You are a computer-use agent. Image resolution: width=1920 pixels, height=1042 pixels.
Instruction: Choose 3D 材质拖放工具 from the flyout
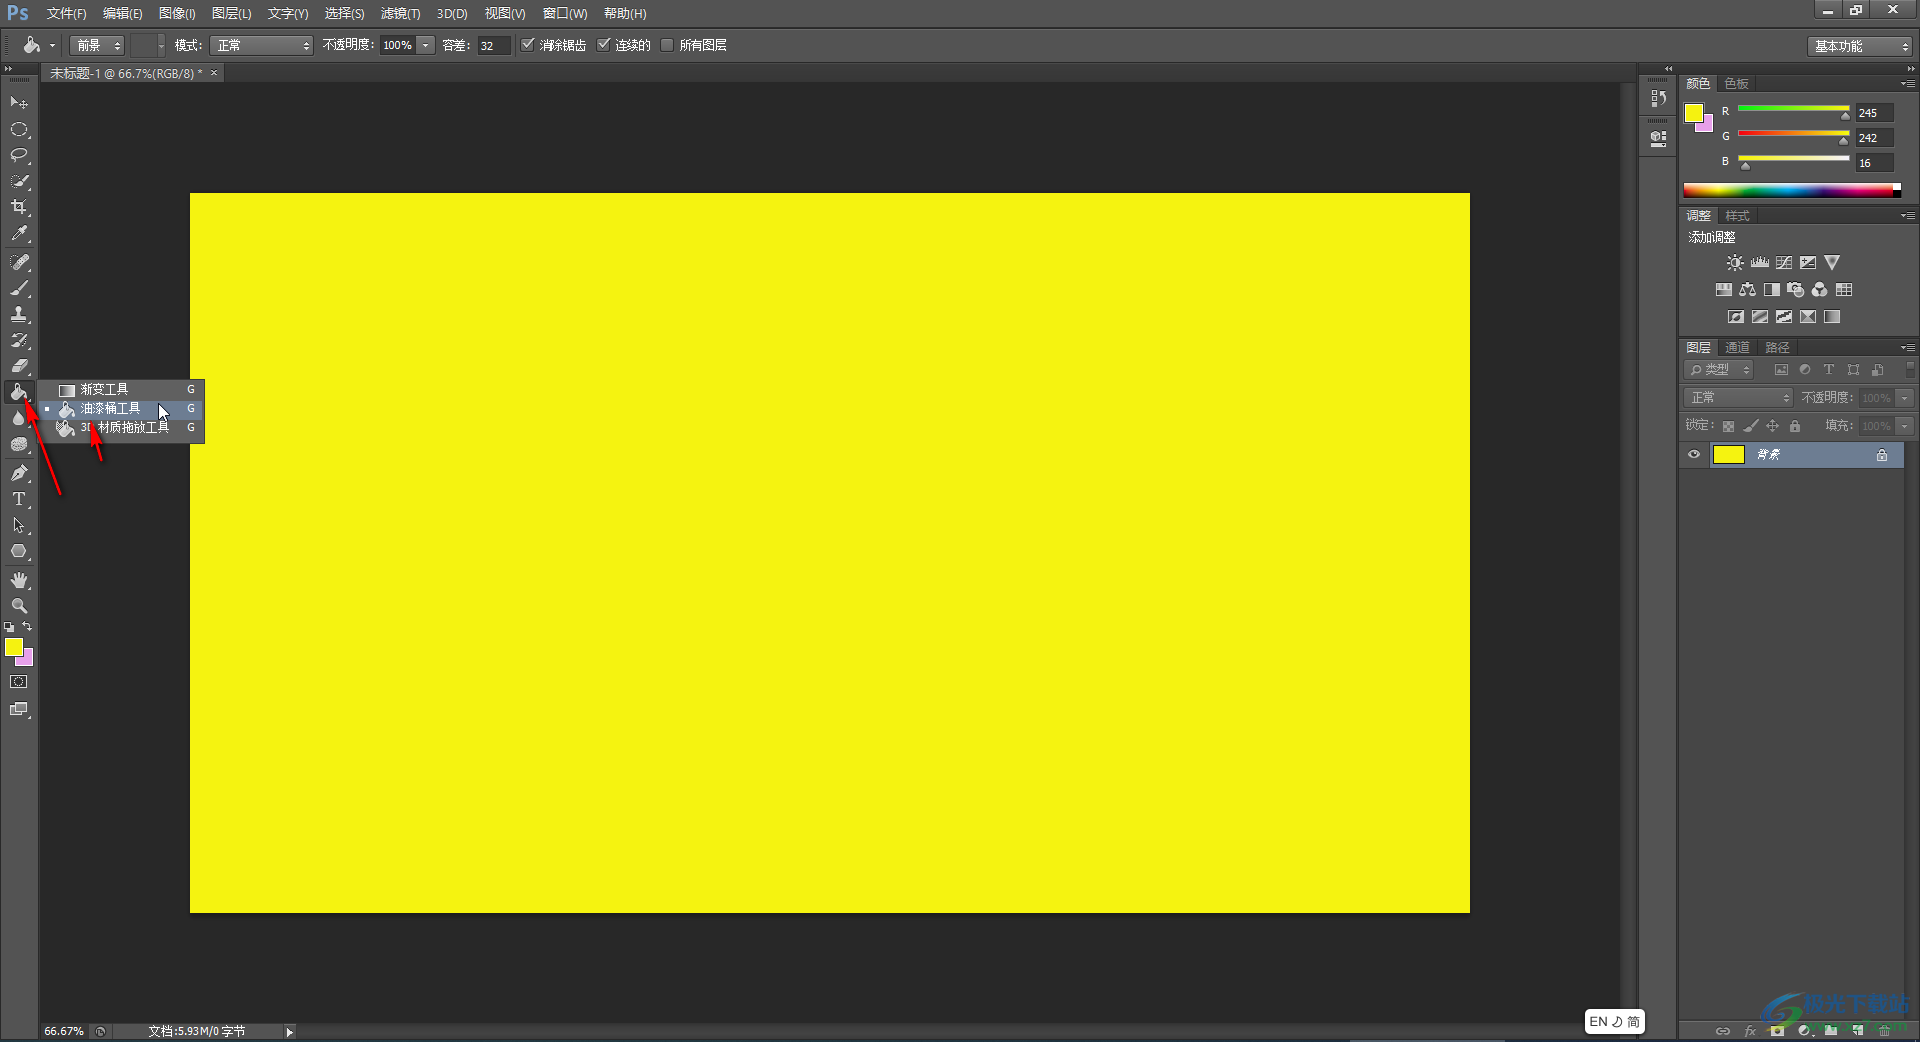pyautogui.click(x=122, y=427)
